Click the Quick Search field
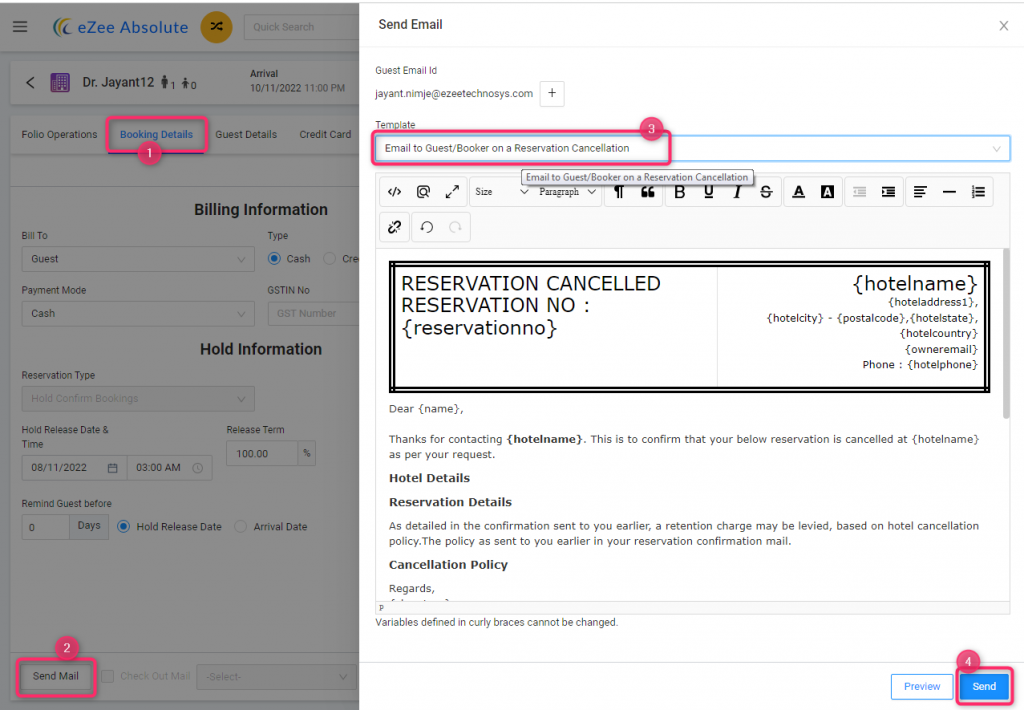The width and height of the screenshot is (1024, 710). click(x=301, y=27)
